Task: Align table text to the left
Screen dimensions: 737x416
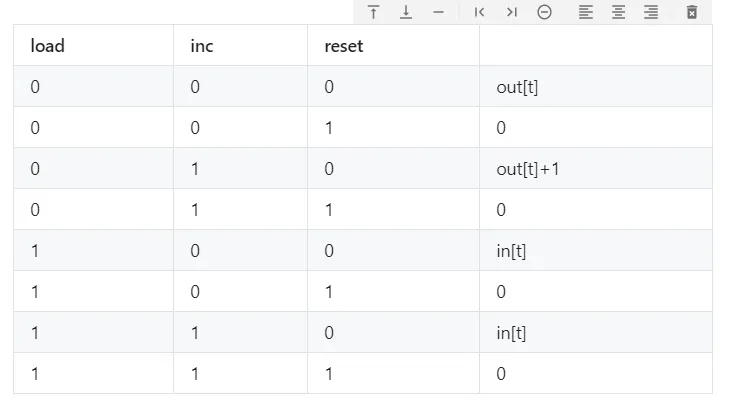Action: point(586,12)
